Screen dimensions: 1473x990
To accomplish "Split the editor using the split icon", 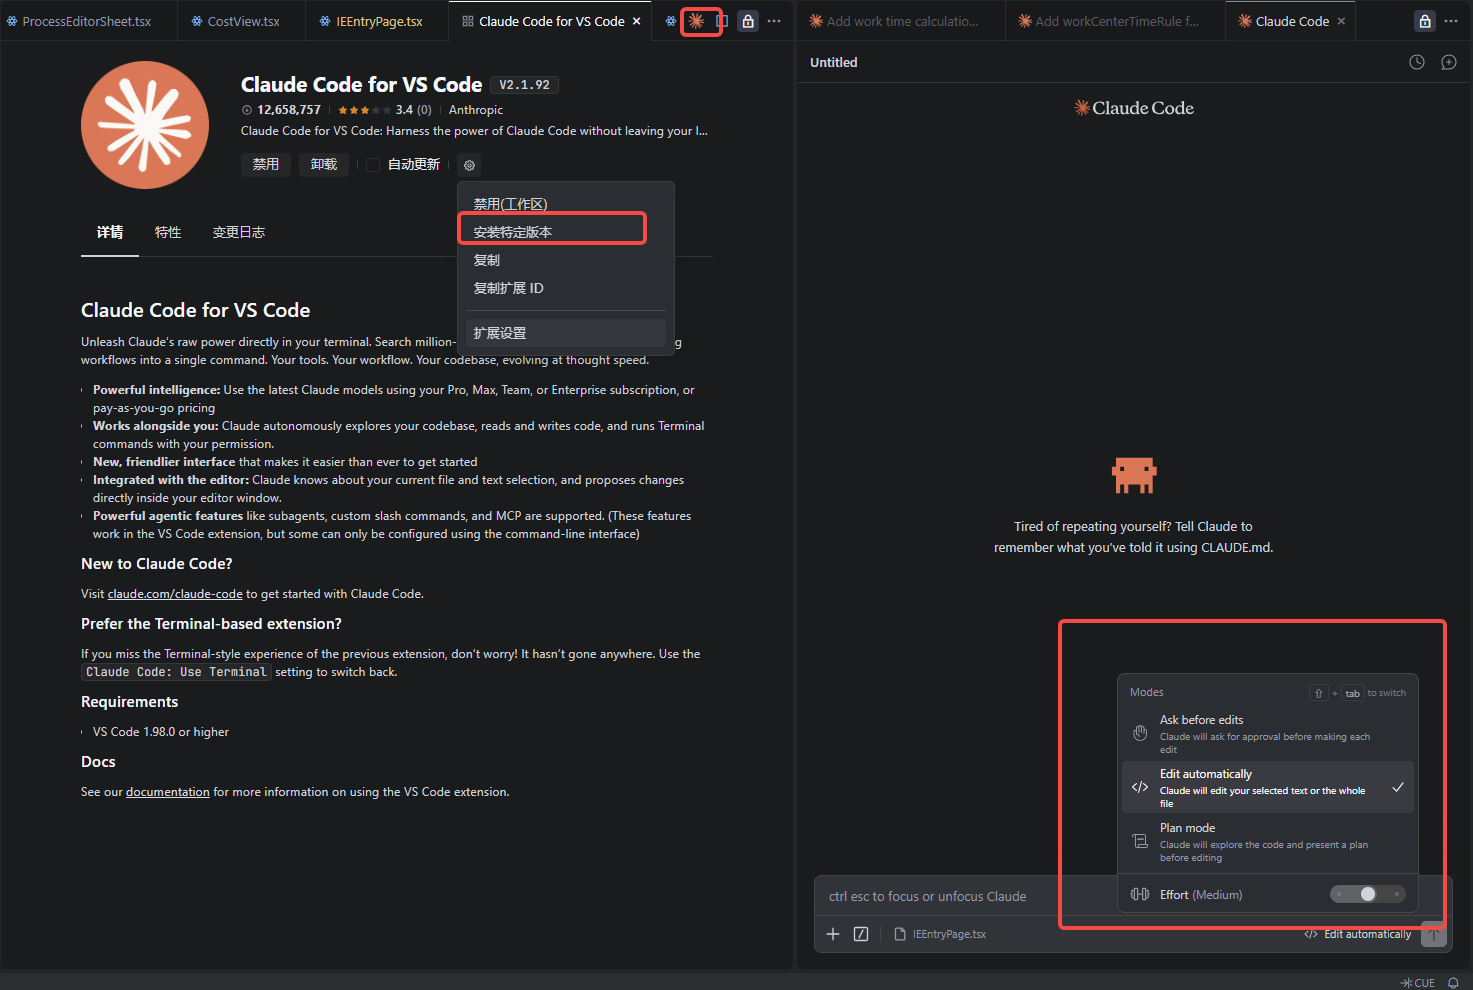I will (x=722, y=21).
